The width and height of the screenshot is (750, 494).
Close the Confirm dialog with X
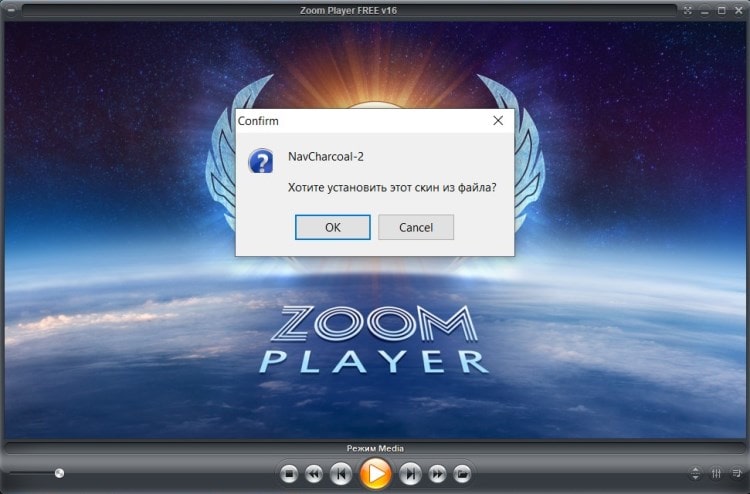coord(498,121)
